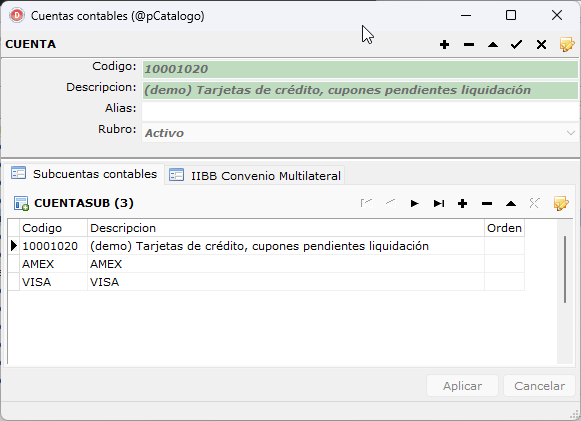Expand the Rubro dropdown showing Activo

(571, 133)
